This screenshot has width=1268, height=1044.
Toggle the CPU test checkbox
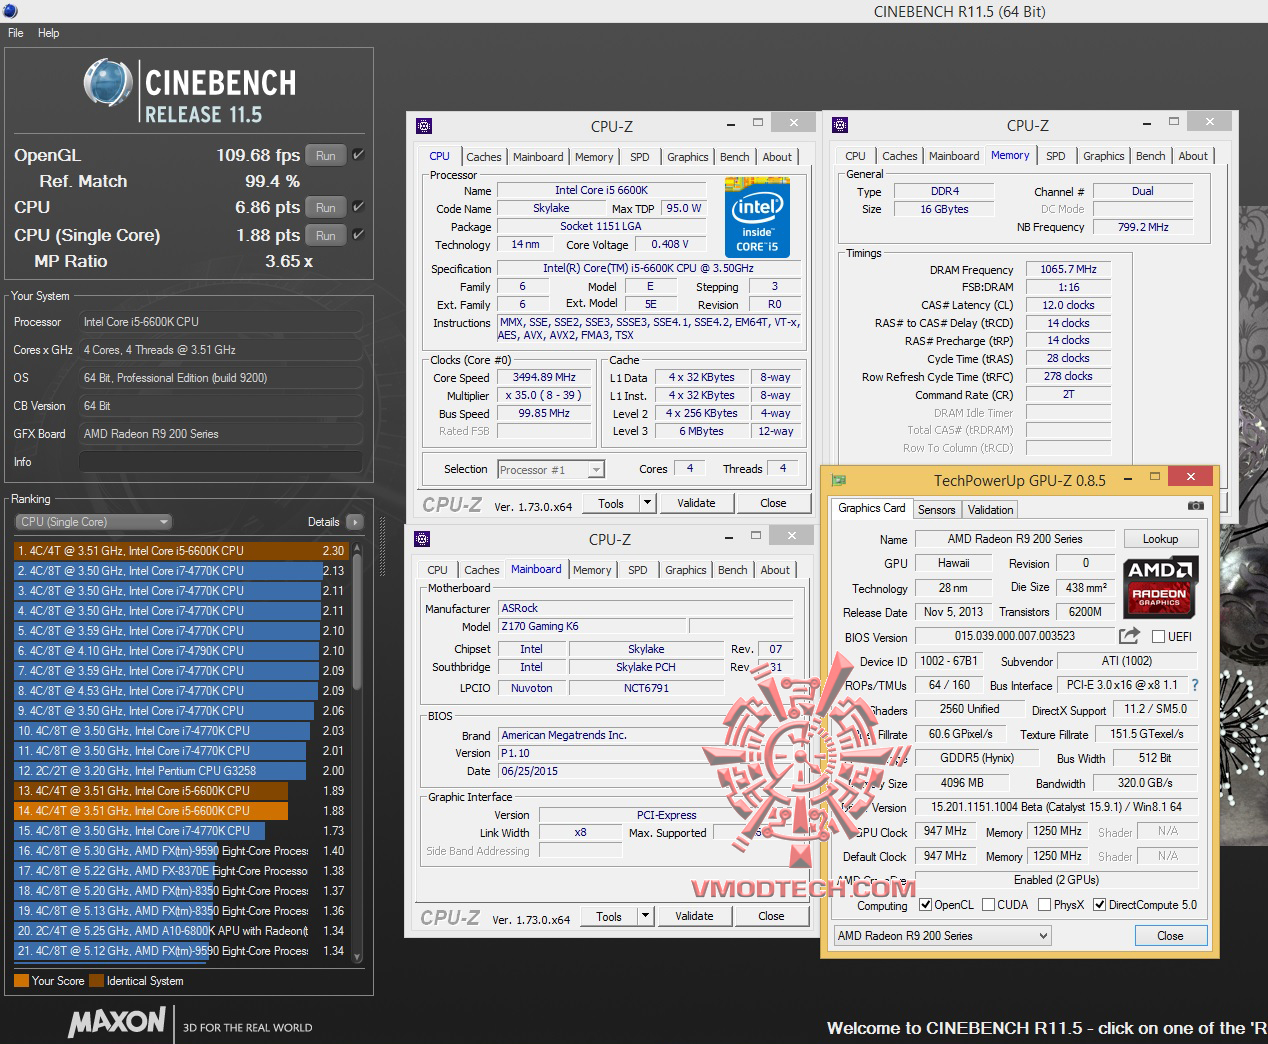pyautogui.click(x=358, y=207)
